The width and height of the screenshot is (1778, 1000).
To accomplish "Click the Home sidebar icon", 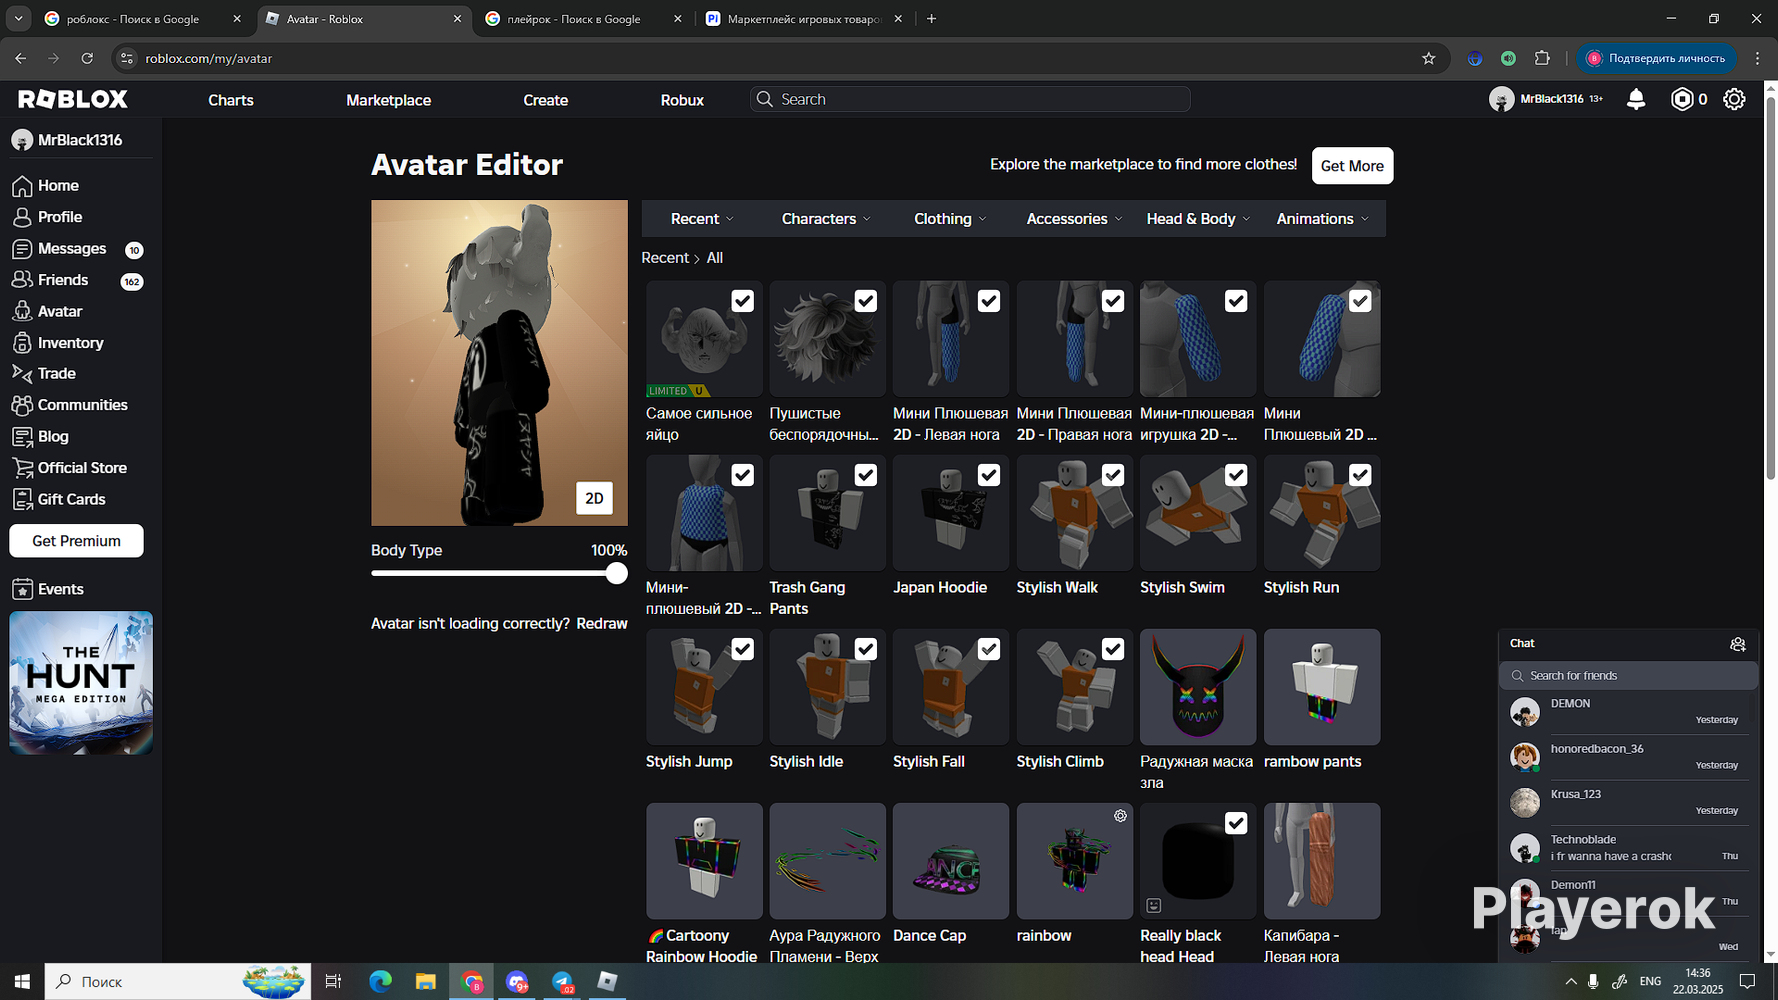I will coord(22,186).
